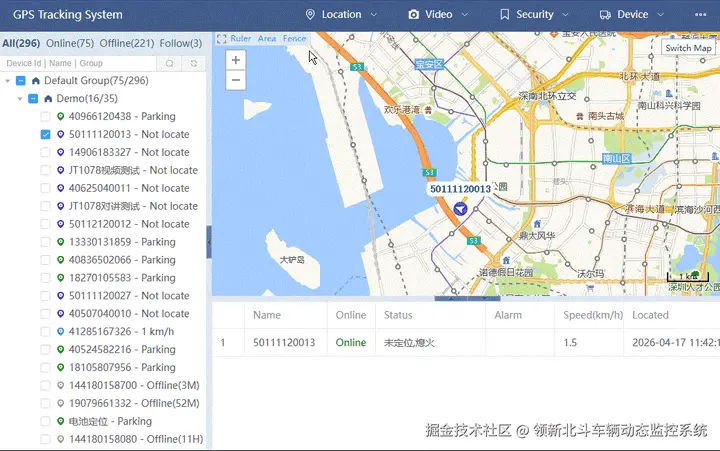Click status pin icon of 40836502066

coord(60,260)
